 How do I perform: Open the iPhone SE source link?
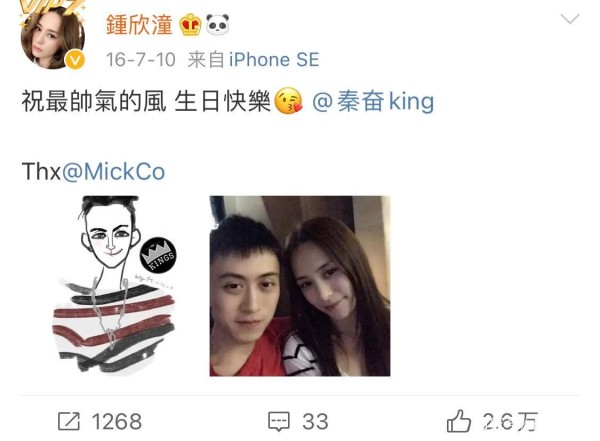click(274, 60)
